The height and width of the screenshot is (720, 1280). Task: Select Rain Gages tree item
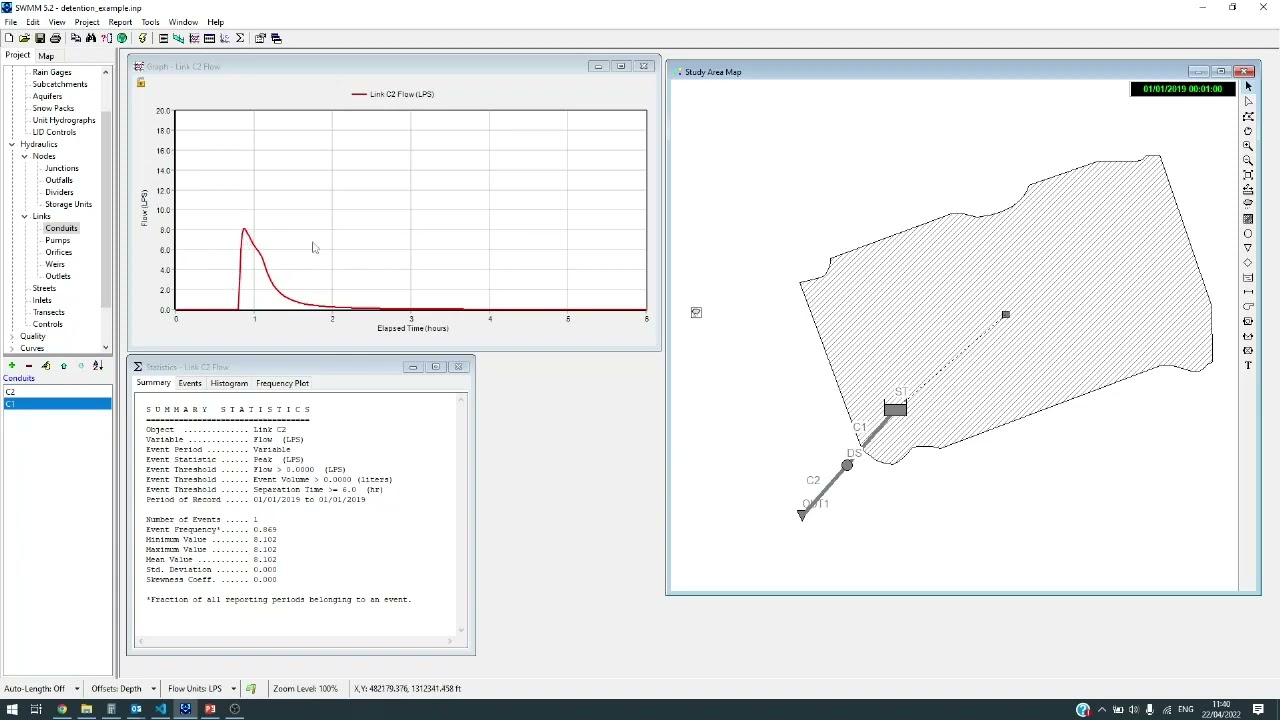52,72
